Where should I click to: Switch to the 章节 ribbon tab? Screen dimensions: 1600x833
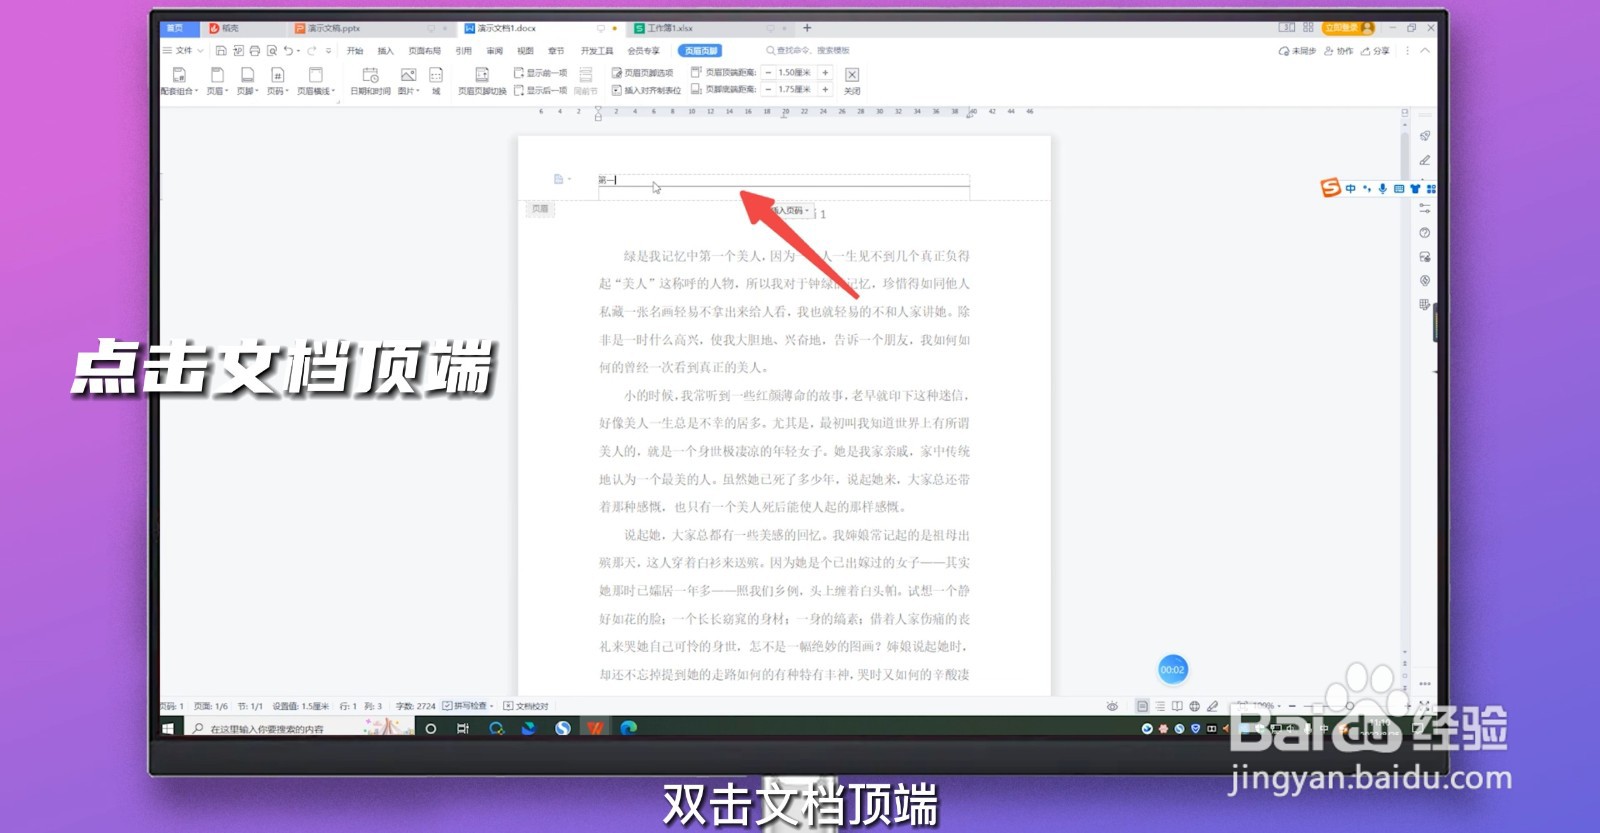(556, 51)
